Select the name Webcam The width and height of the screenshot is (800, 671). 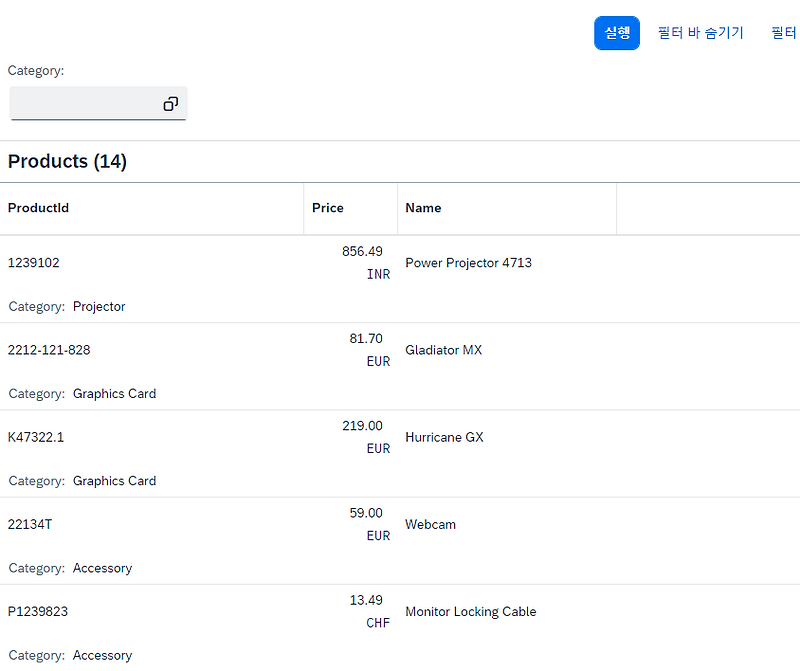[430, 525]
